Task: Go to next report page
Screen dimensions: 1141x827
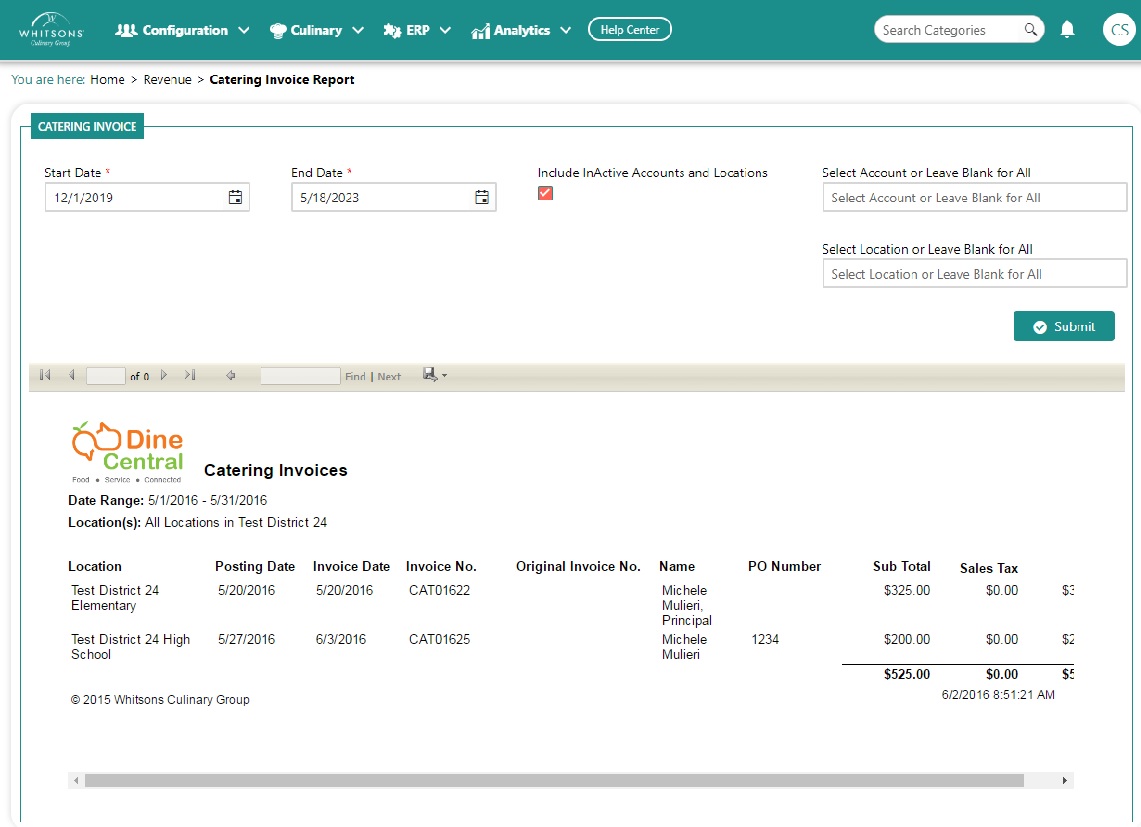Action: (164, 376)
